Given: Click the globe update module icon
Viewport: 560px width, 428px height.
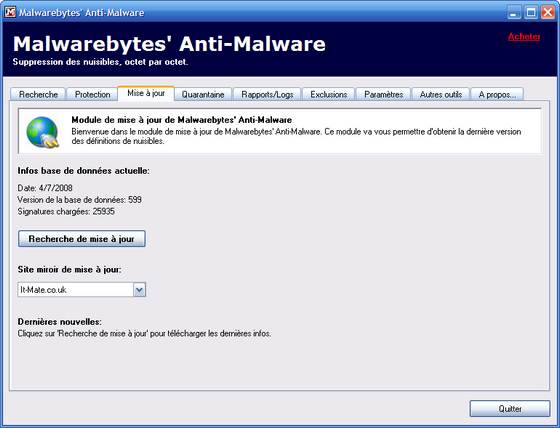Looking at the screenshot, I should pyautogui.click(x=42, y=132).
